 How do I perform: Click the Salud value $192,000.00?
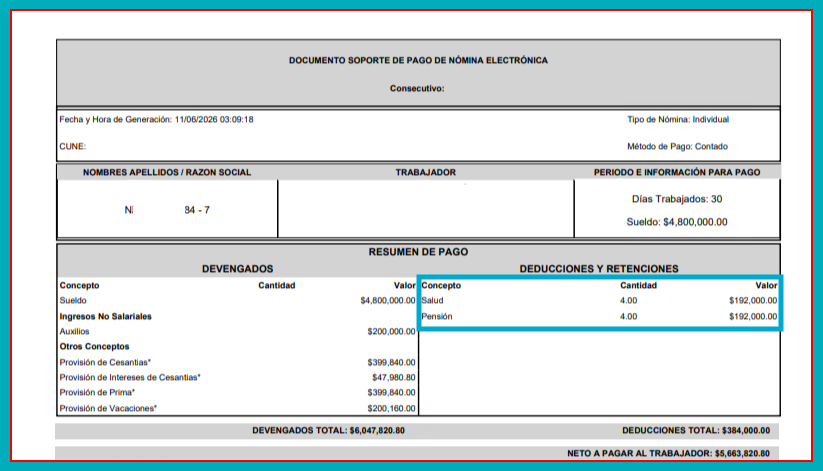point(753,300)
